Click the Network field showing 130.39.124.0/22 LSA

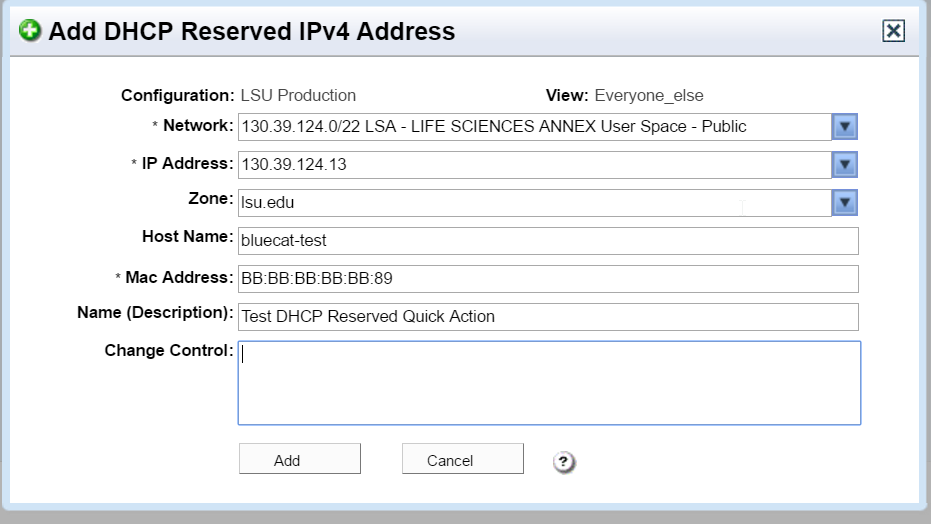coord(535,126)
